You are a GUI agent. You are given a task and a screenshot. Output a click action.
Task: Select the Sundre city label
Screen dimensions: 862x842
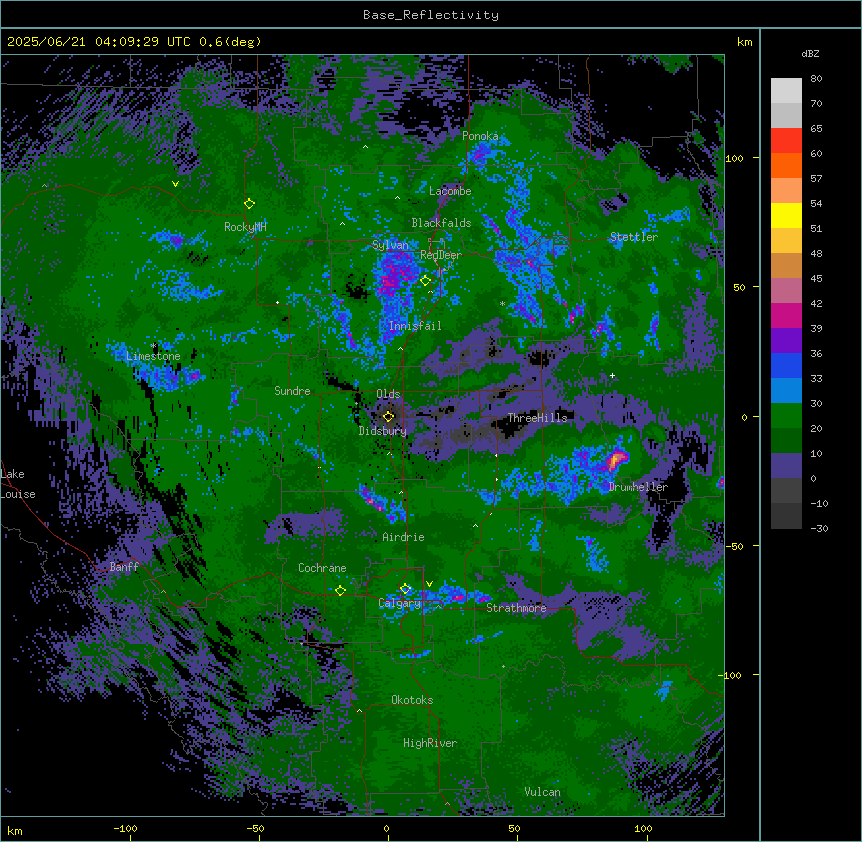point(292,391)
